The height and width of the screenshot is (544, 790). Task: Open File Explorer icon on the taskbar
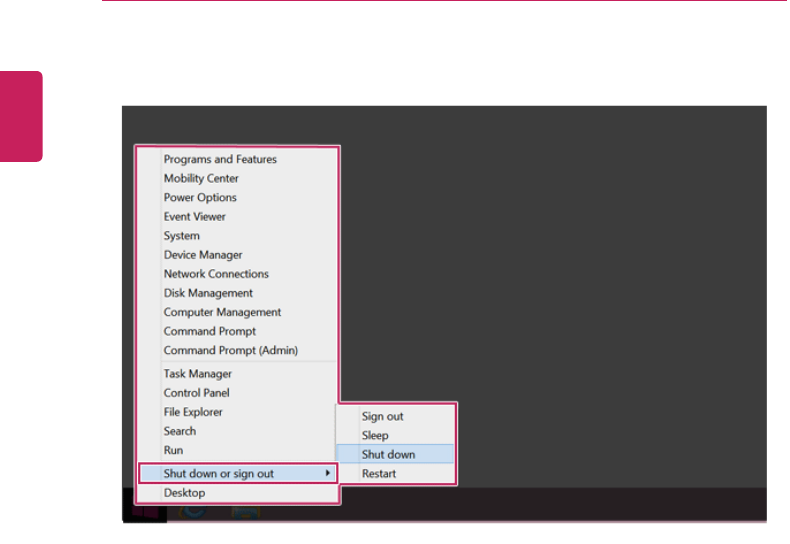(246, 512)
